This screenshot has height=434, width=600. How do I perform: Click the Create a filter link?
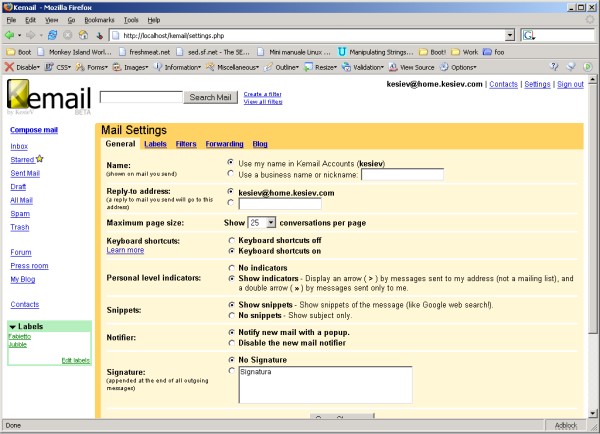point(262,94)
